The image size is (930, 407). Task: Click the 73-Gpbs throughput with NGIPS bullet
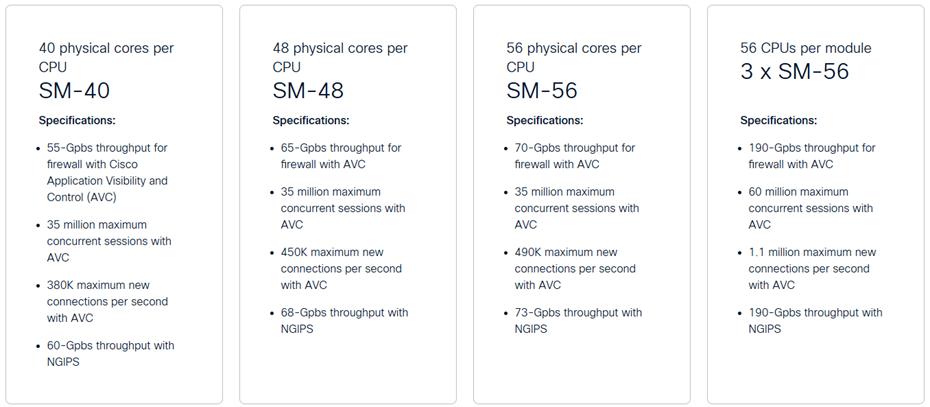[578, 320]
